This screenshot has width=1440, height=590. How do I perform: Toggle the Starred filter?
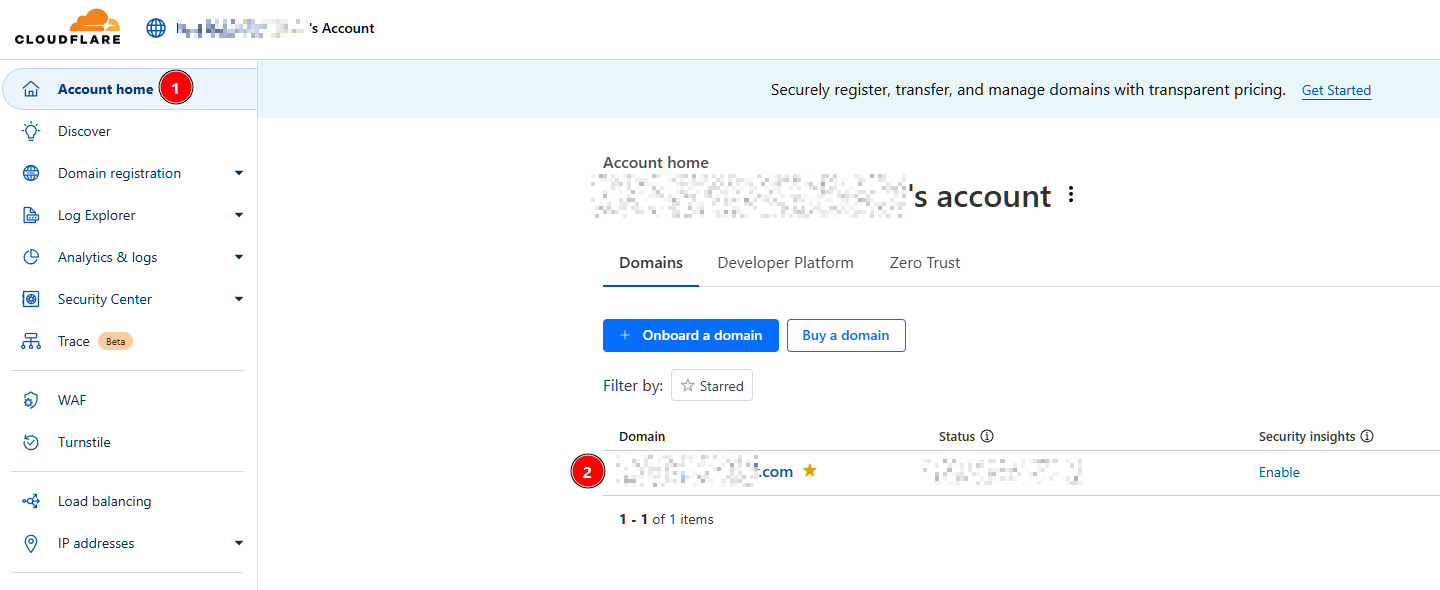pyautogui.click(x=712, y=386)
